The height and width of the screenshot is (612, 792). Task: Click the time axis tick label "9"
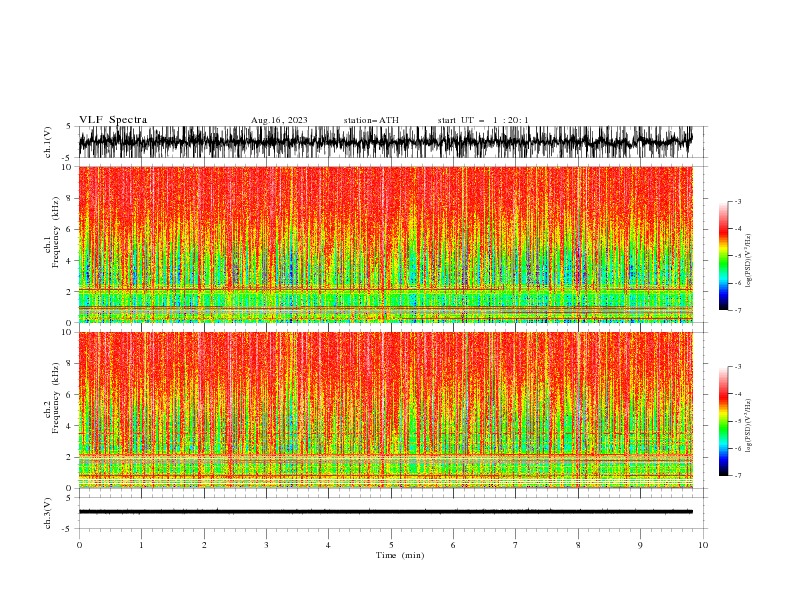pyautogui.click(x=640, y=545)
